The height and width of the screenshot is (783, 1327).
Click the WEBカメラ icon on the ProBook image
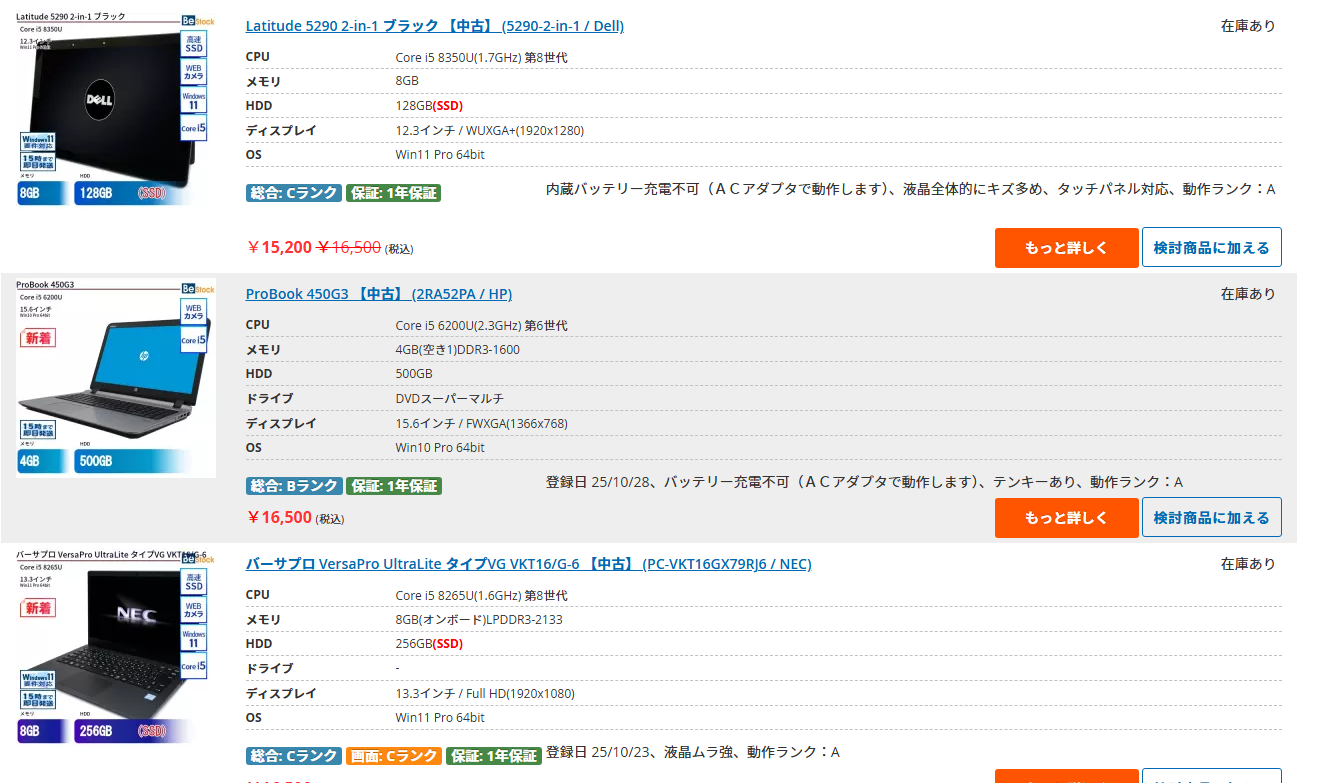point(193,311)
